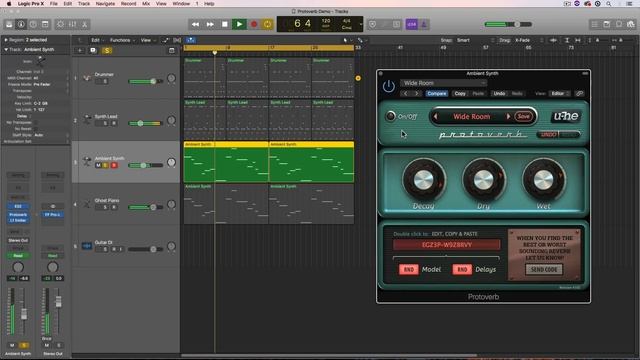The image size is (640, 360).
Task: Open the Editors scissors icon
Action: (84, 24)
